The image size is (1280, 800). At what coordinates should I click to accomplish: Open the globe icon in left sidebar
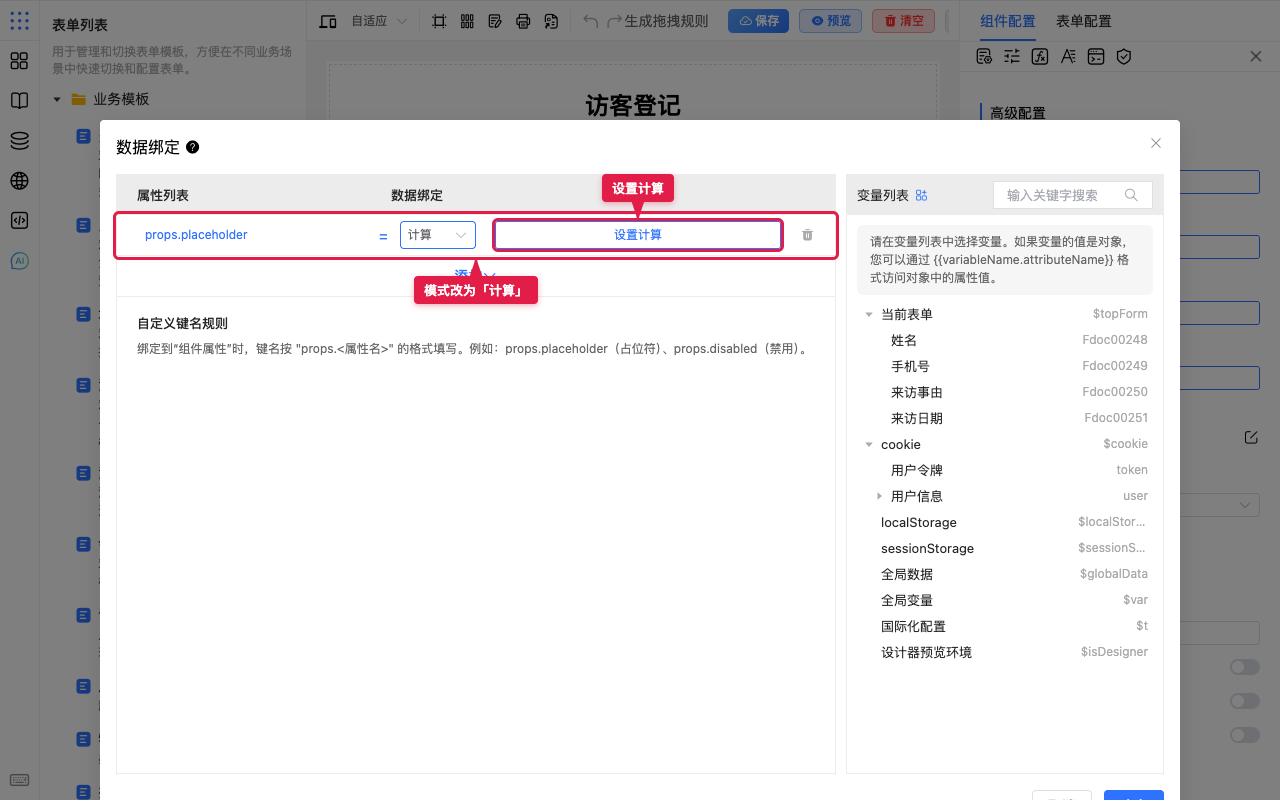tap(19, 181)
